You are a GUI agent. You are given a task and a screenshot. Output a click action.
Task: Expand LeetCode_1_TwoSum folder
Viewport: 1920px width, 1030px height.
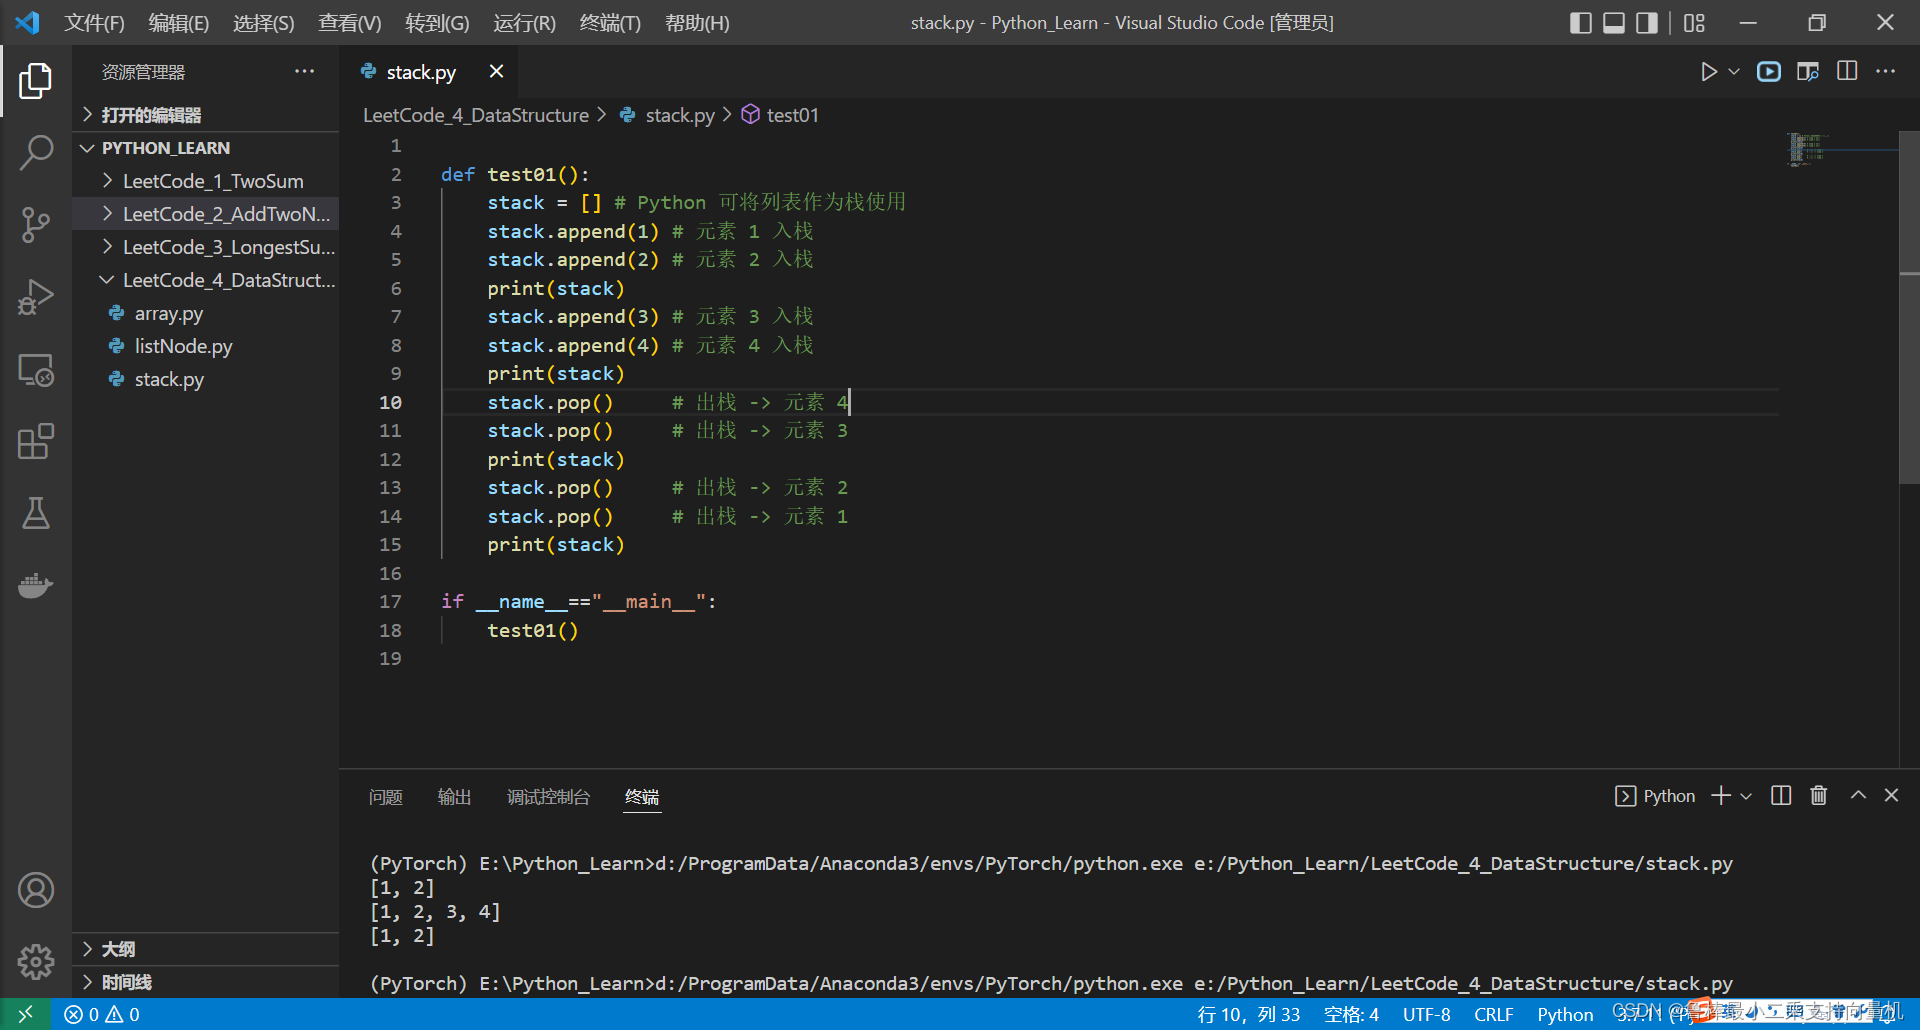pyautogui.click(x=206, y=181)
